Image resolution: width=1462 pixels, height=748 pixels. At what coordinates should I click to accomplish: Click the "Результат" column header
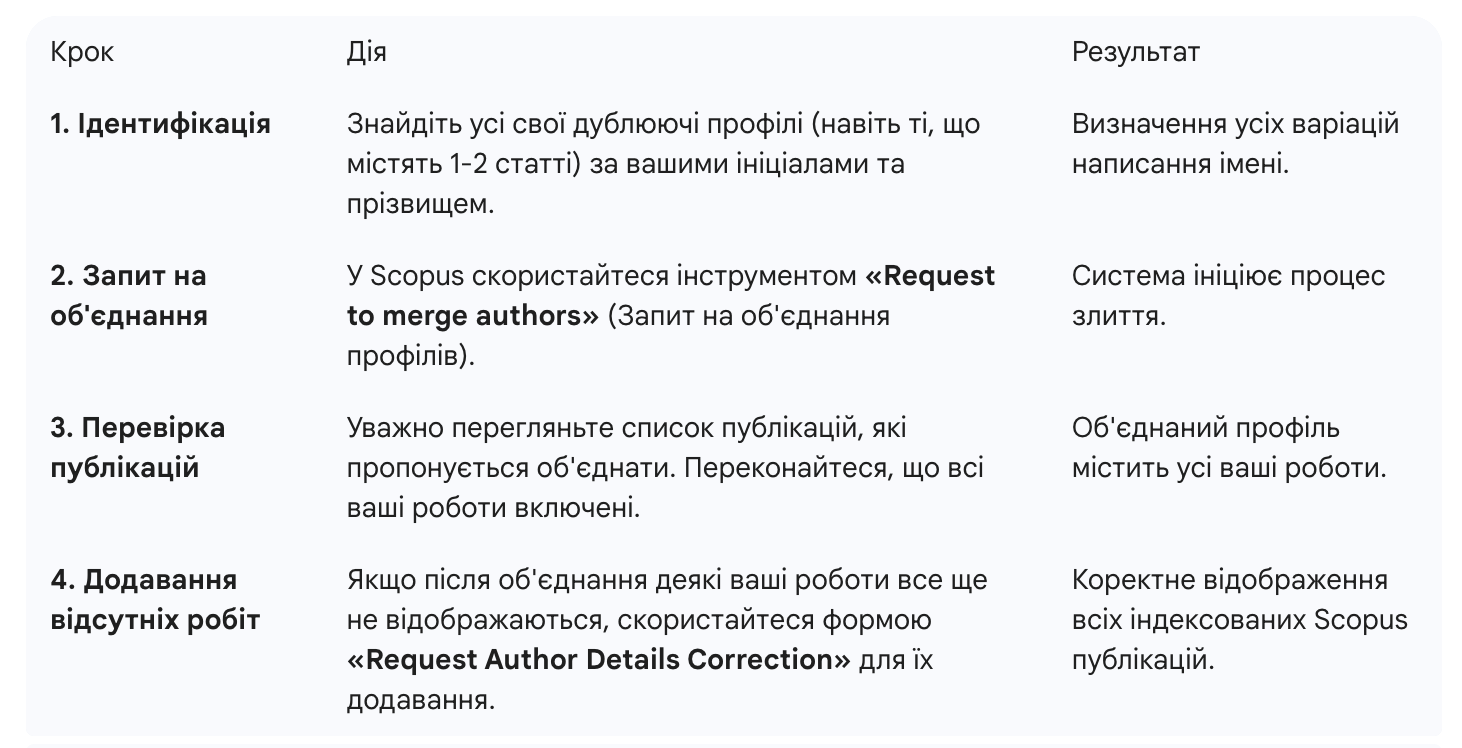1135,52
